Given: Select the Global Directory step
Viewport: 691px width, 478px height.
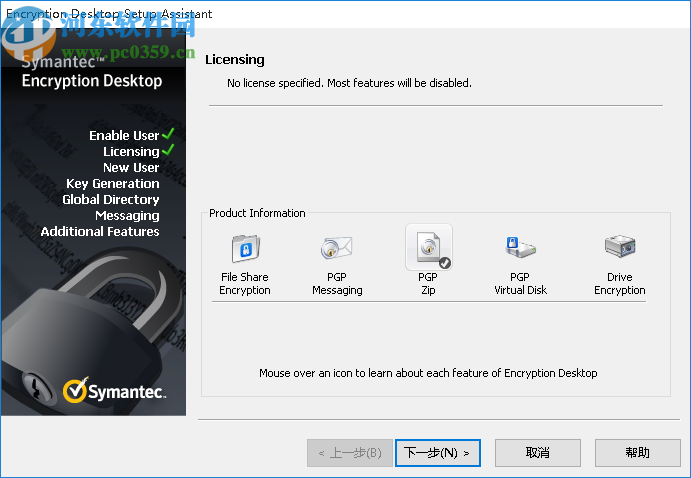Looking at the screenshot, I should coord(111,200).
